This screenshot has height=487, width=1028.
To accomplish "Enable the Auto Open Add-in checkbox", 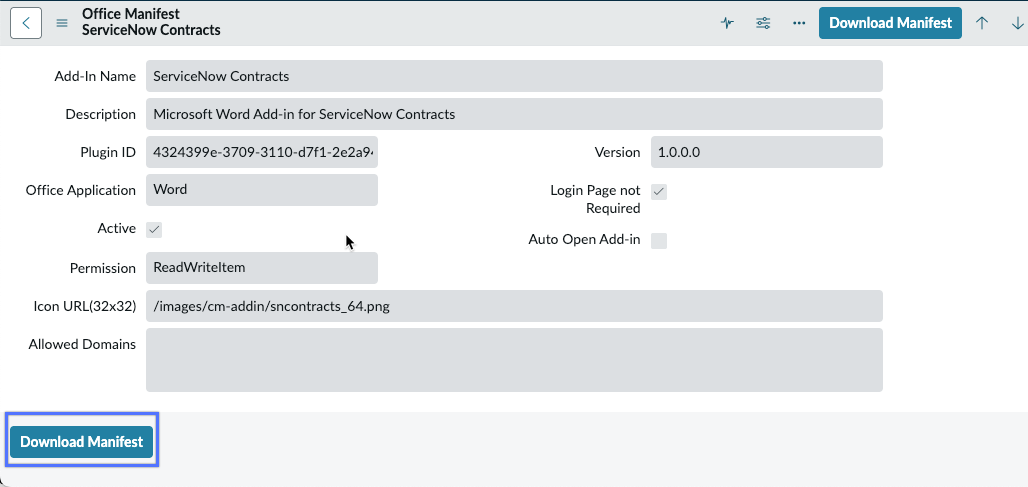I will tap(659, 241).
